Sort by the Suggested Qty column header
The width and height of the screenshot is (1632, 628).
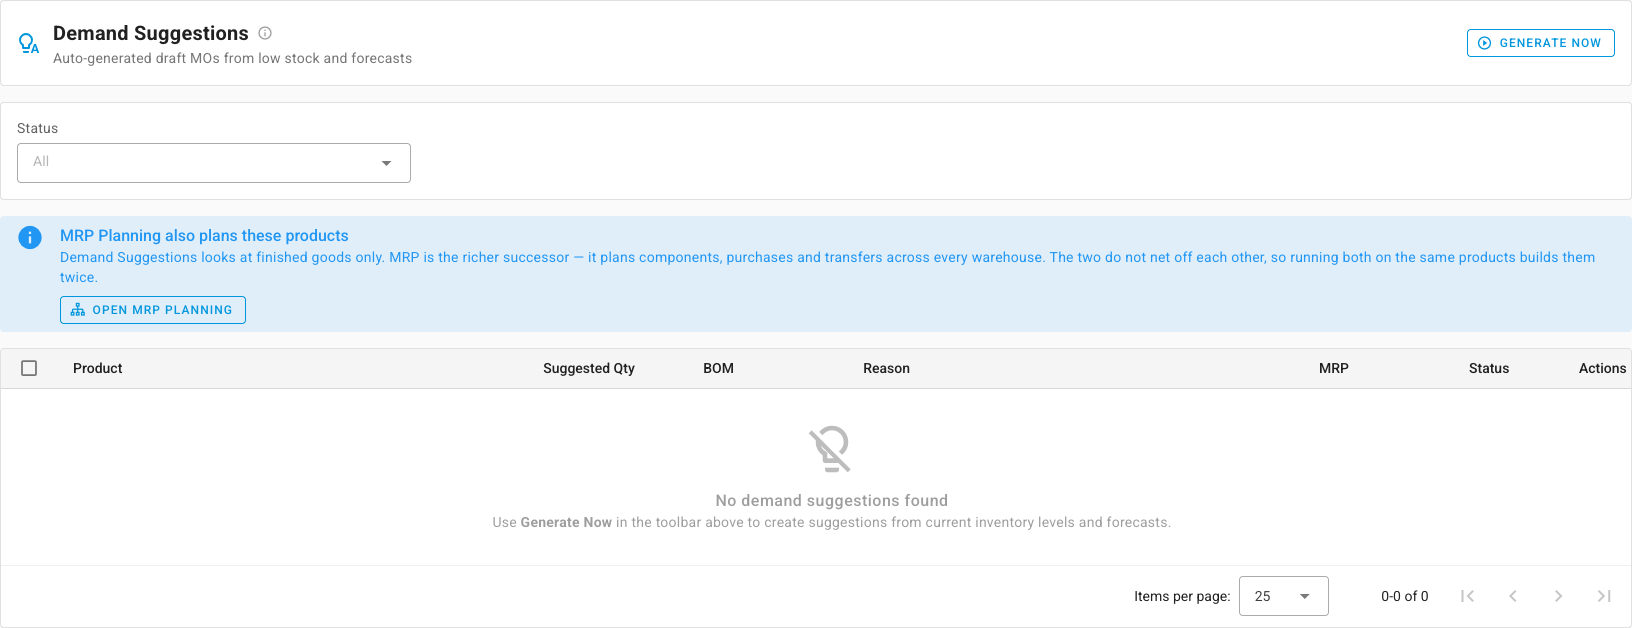pos(589,368)
